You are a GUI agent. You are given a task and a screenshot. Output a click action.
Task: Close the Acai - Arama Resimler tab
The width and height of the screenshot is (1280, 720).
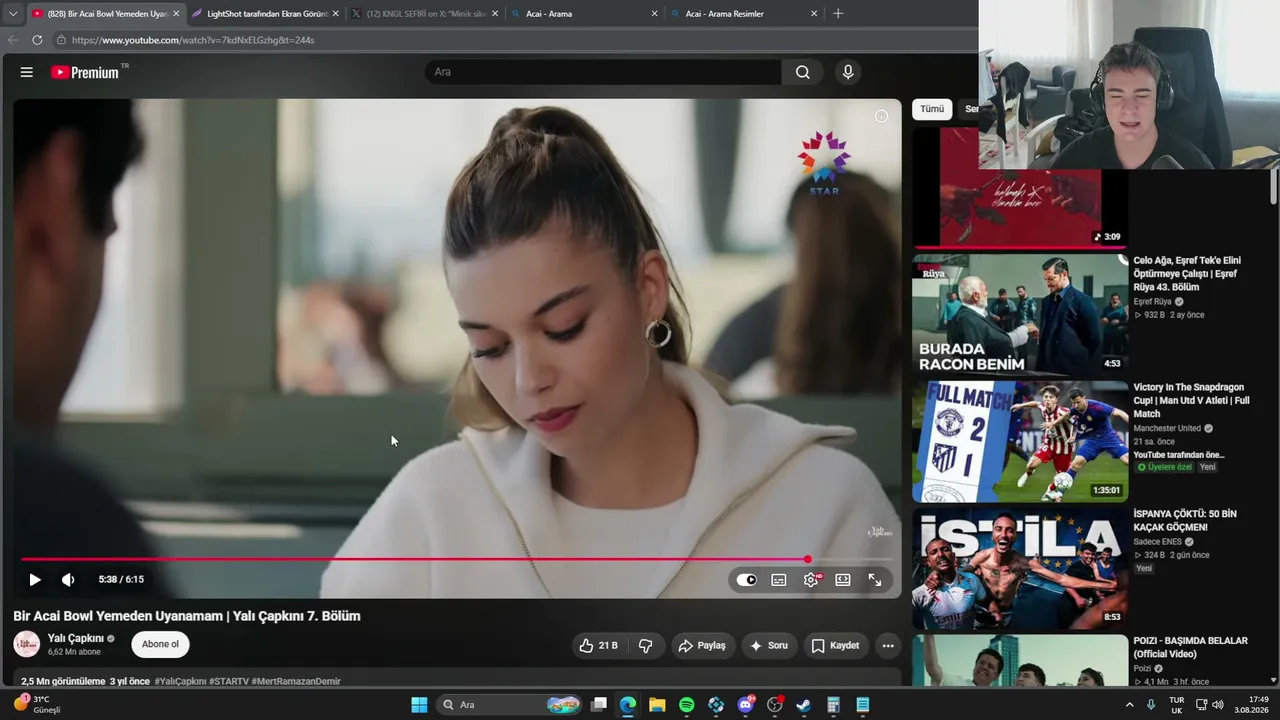pyautogui.click(x=814, y=14)
